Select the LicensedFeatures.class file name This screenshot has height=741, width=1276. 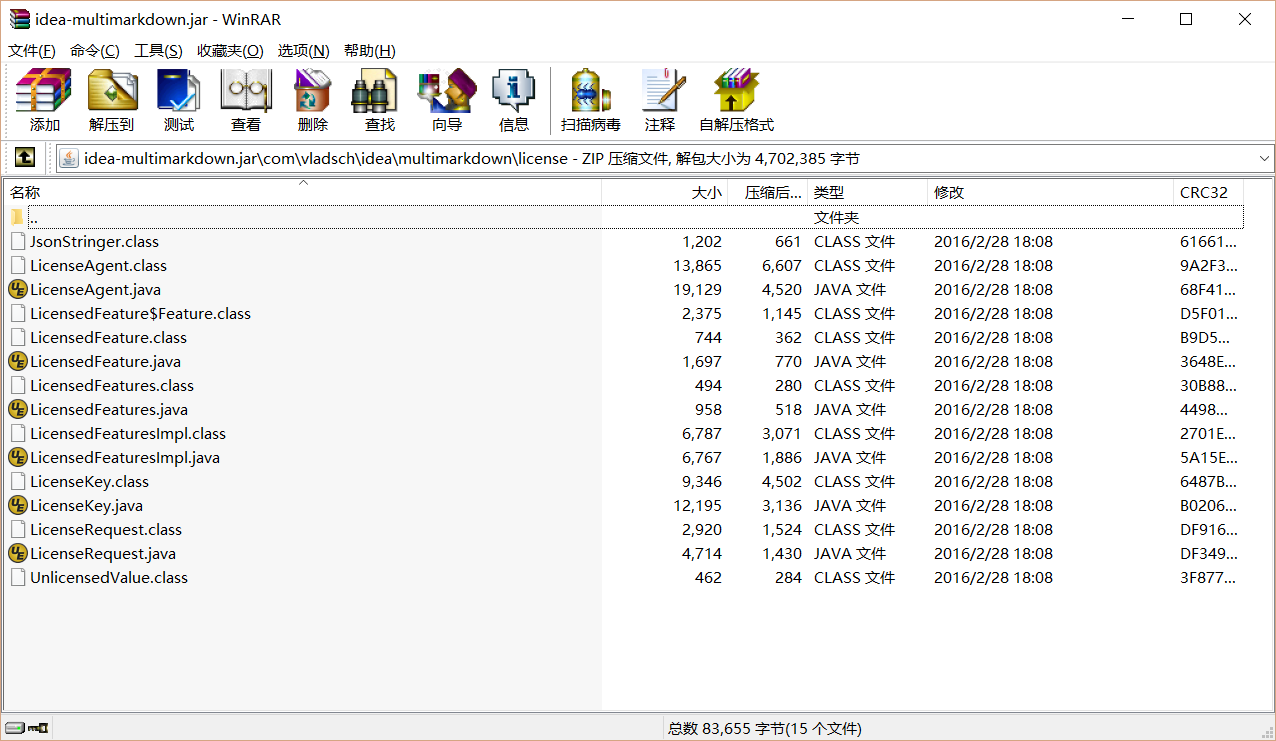112,386
